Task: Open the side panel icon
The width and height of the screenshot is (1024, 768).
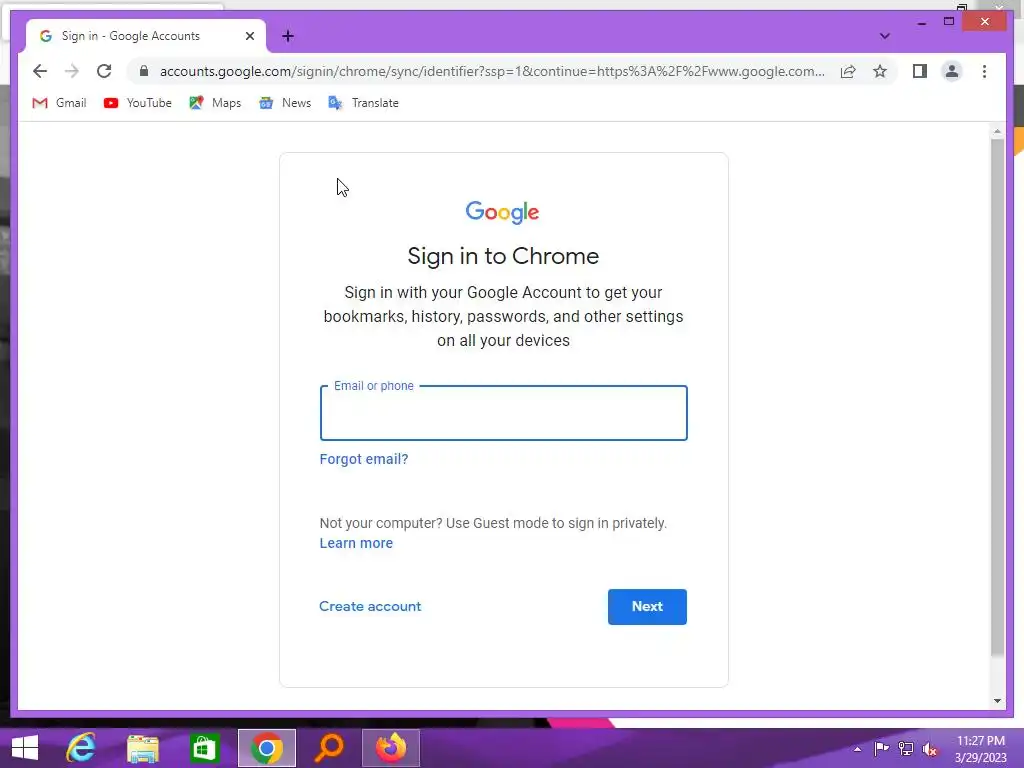Action: 920,71
